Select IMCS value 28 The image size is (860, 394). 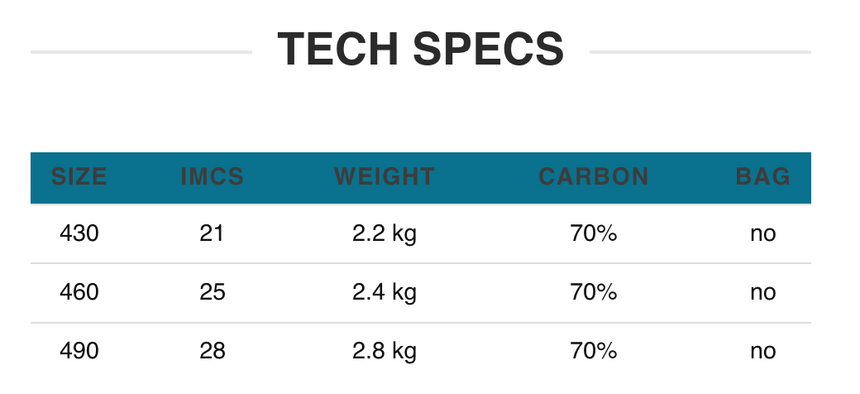coord(212,351)
